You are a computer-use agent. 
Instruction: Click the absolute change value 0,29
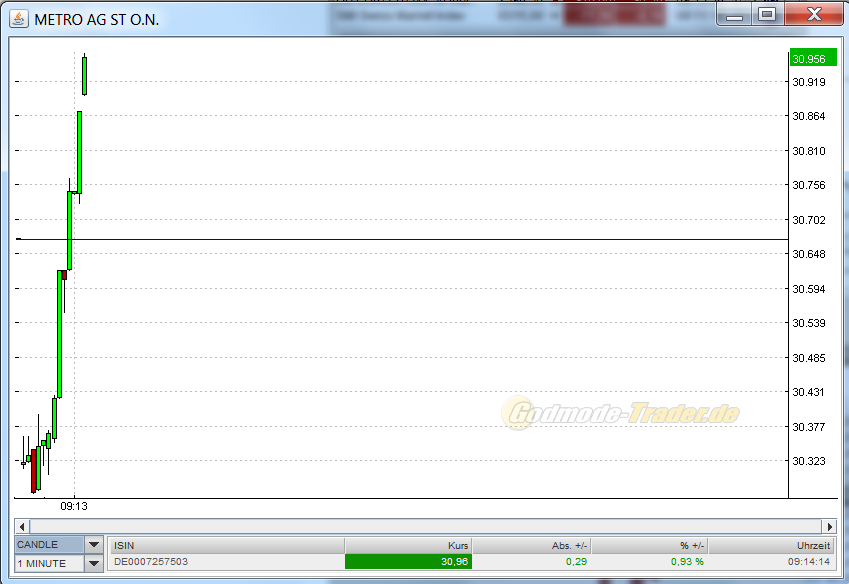[576, 561]
